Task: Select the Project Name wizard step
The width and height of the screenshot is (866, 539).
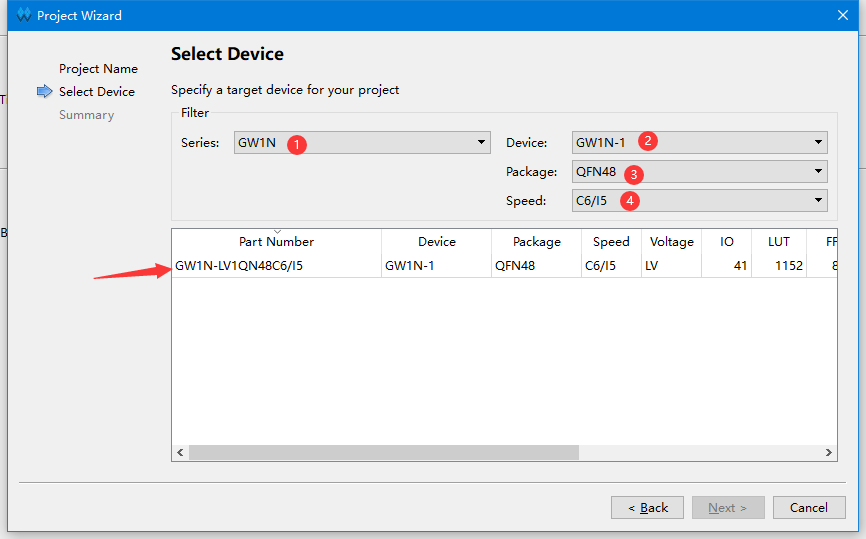Action: click(98, 68)
